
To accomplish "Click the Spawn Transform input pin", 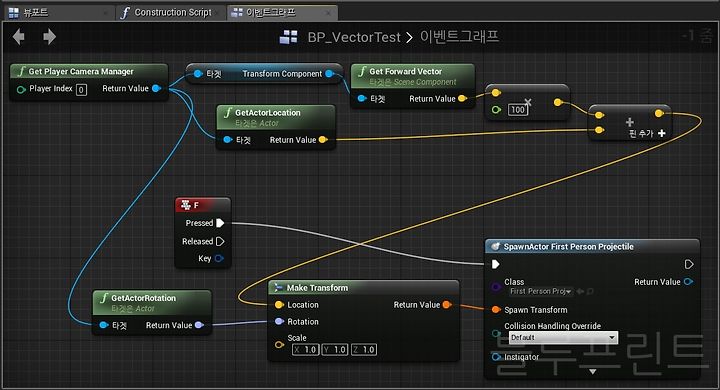I will coord(496,310).
